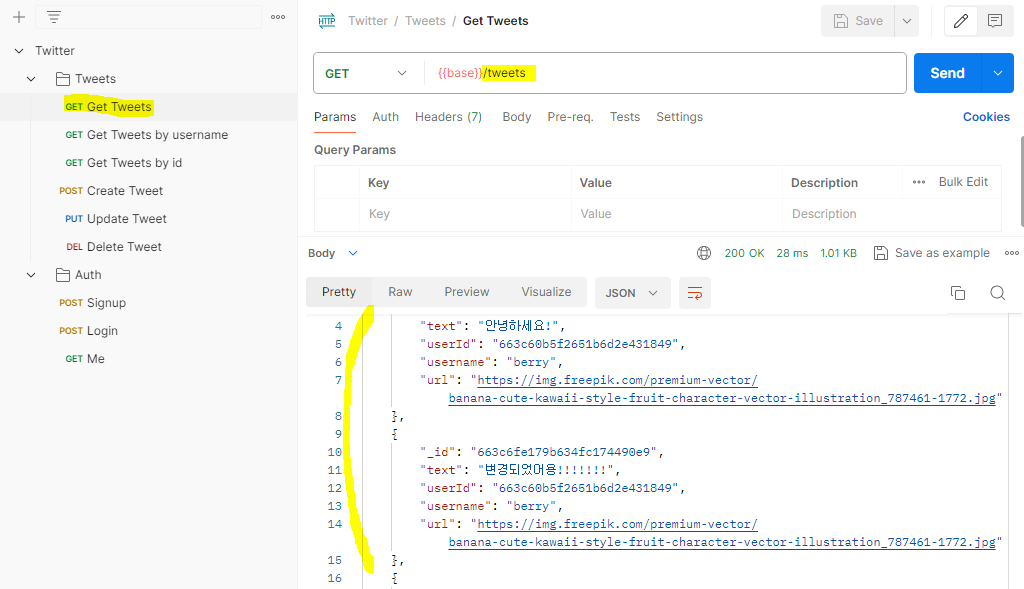This screenshot has height=589, width=1024.
Task: Open the Save dropdown arrow
Action: (906, 21)
